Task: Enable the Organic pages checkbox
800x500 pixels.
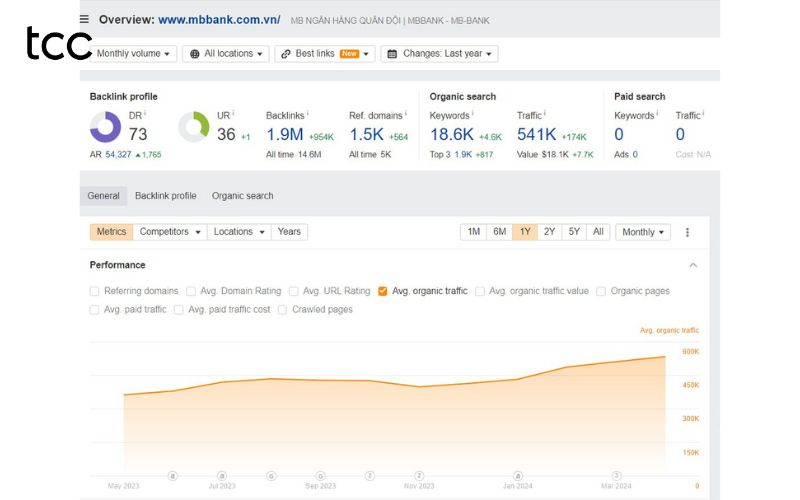Action: (x=601, y=291)
